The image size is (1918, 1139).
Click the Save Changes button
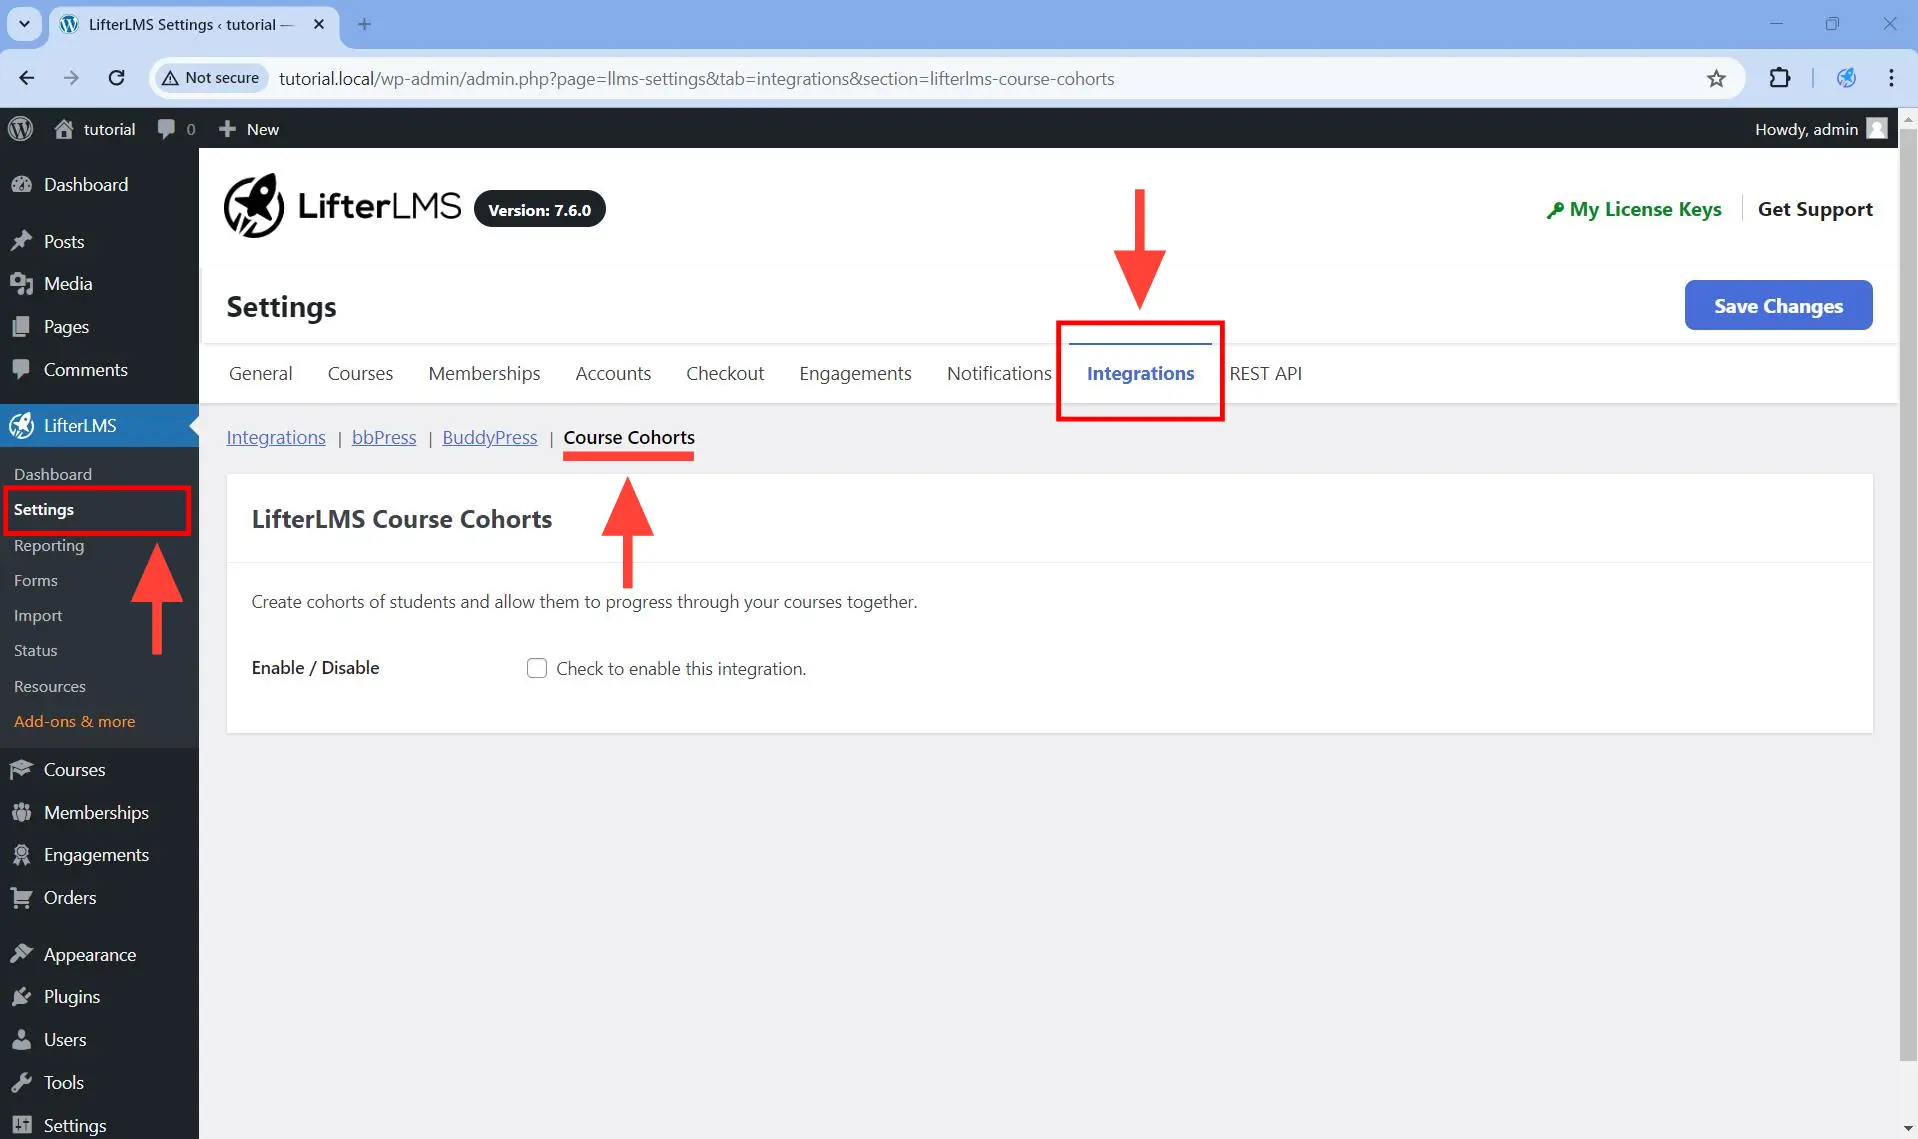1778,305
